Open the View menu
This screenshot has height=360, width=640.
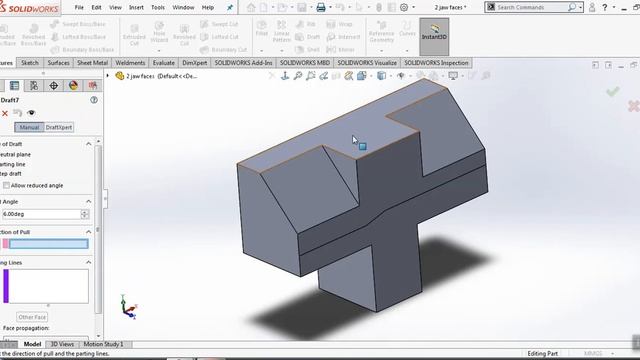point(115,7)
